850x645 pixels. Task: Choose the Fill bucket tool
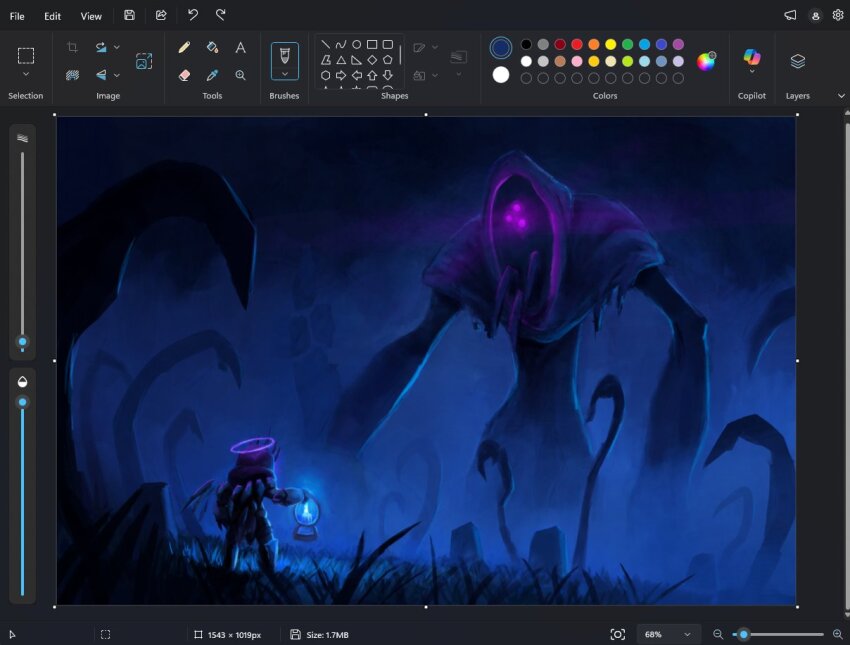[212, 47]
